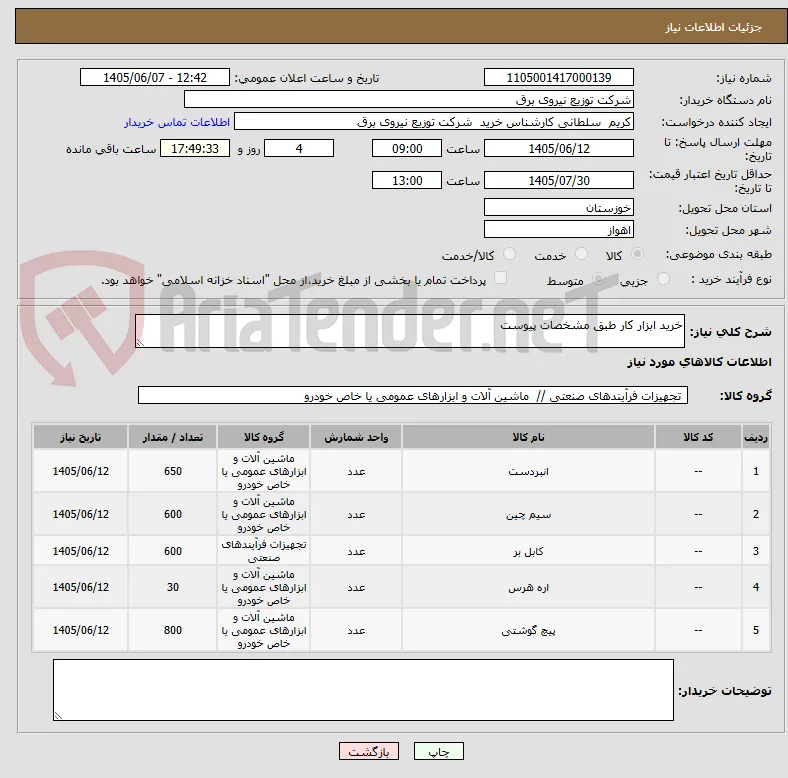Click the بازگشت back button

point(369,751)
